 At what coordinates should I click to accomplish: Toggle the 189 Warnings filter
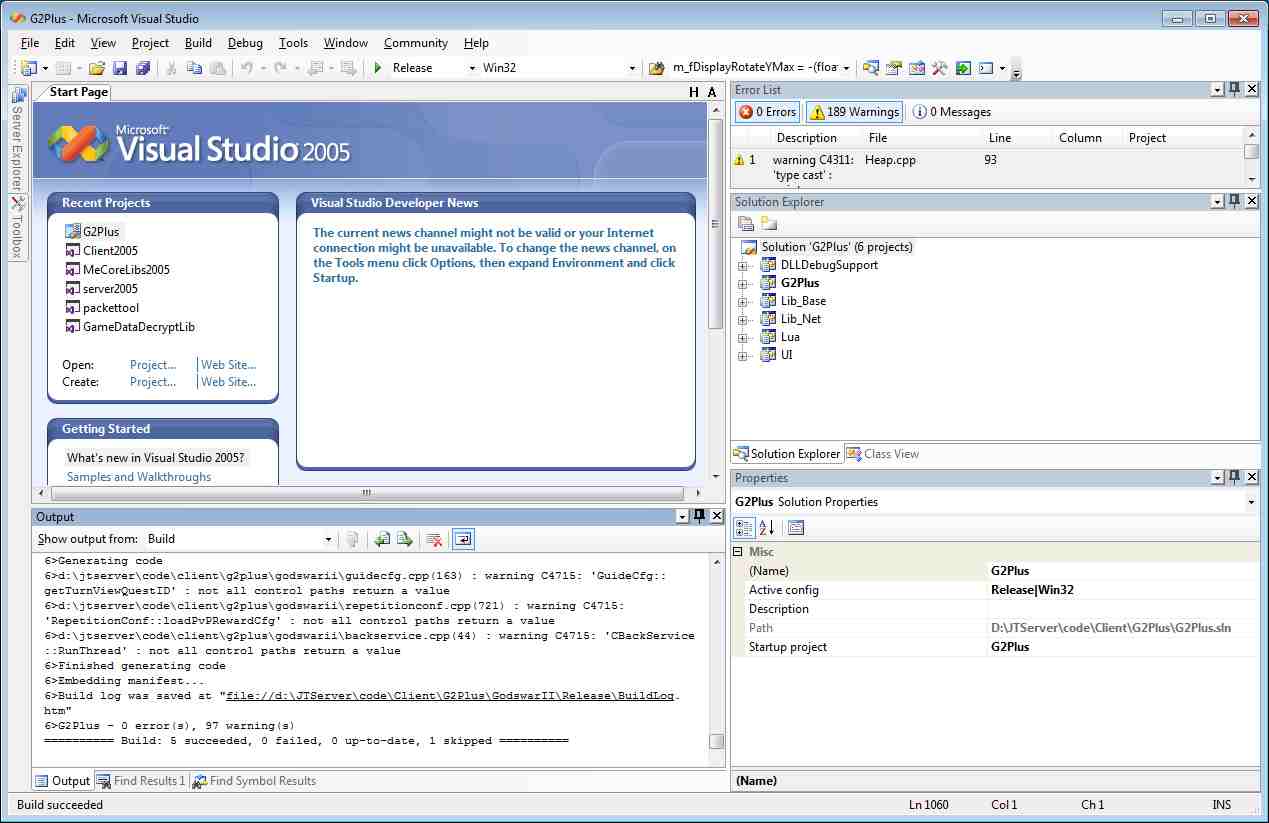[x=854, y=112]
